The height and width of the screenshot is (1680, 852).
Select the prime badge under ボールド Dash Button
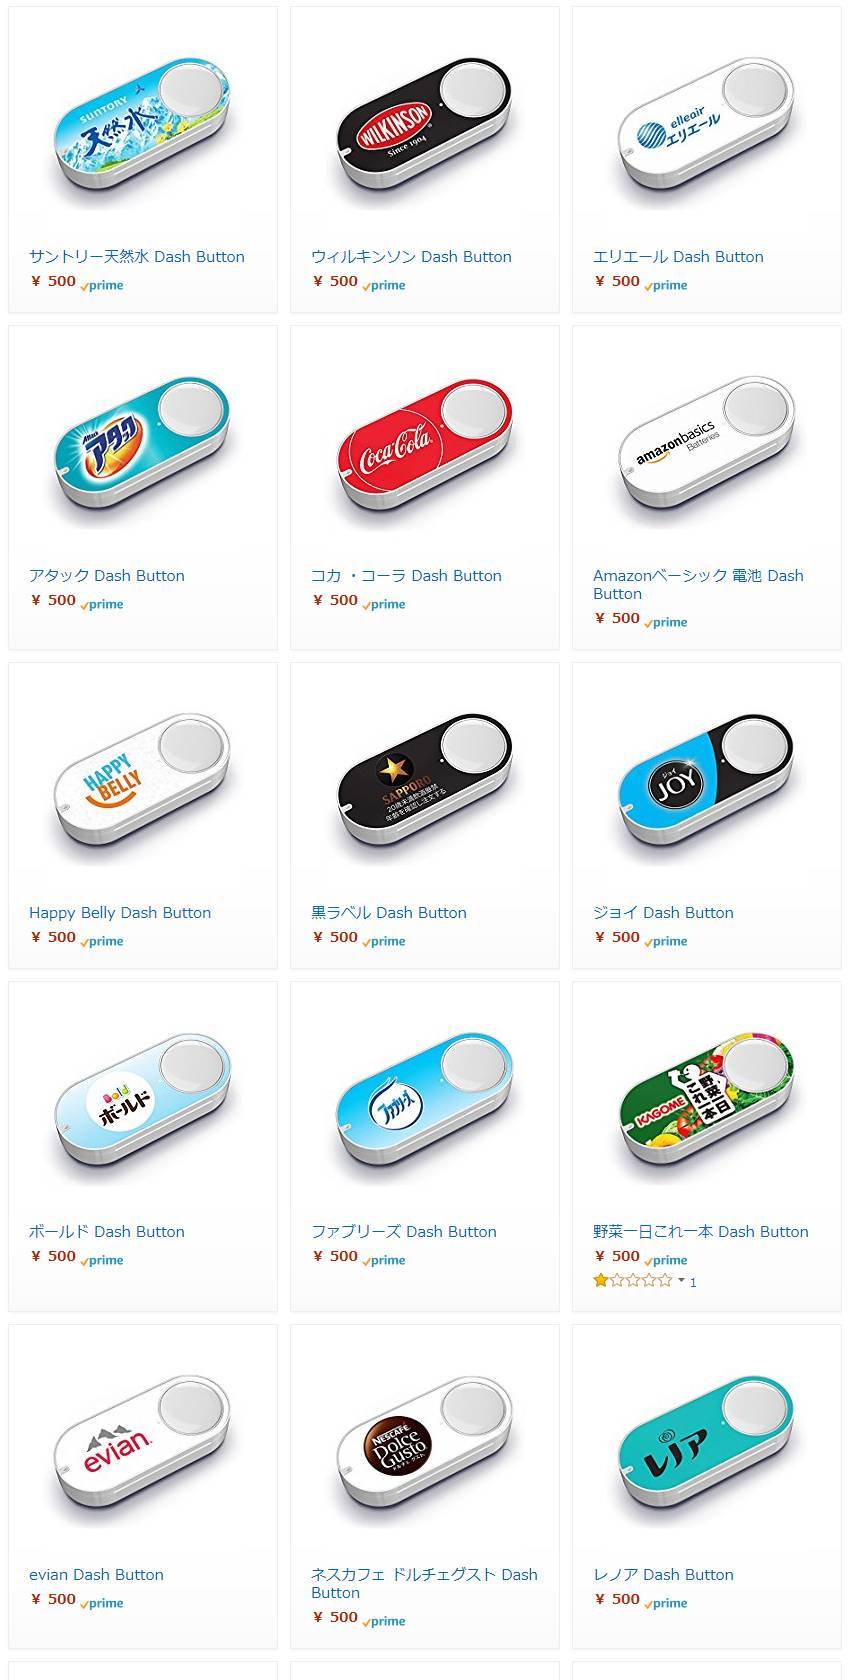[102, 1260]
